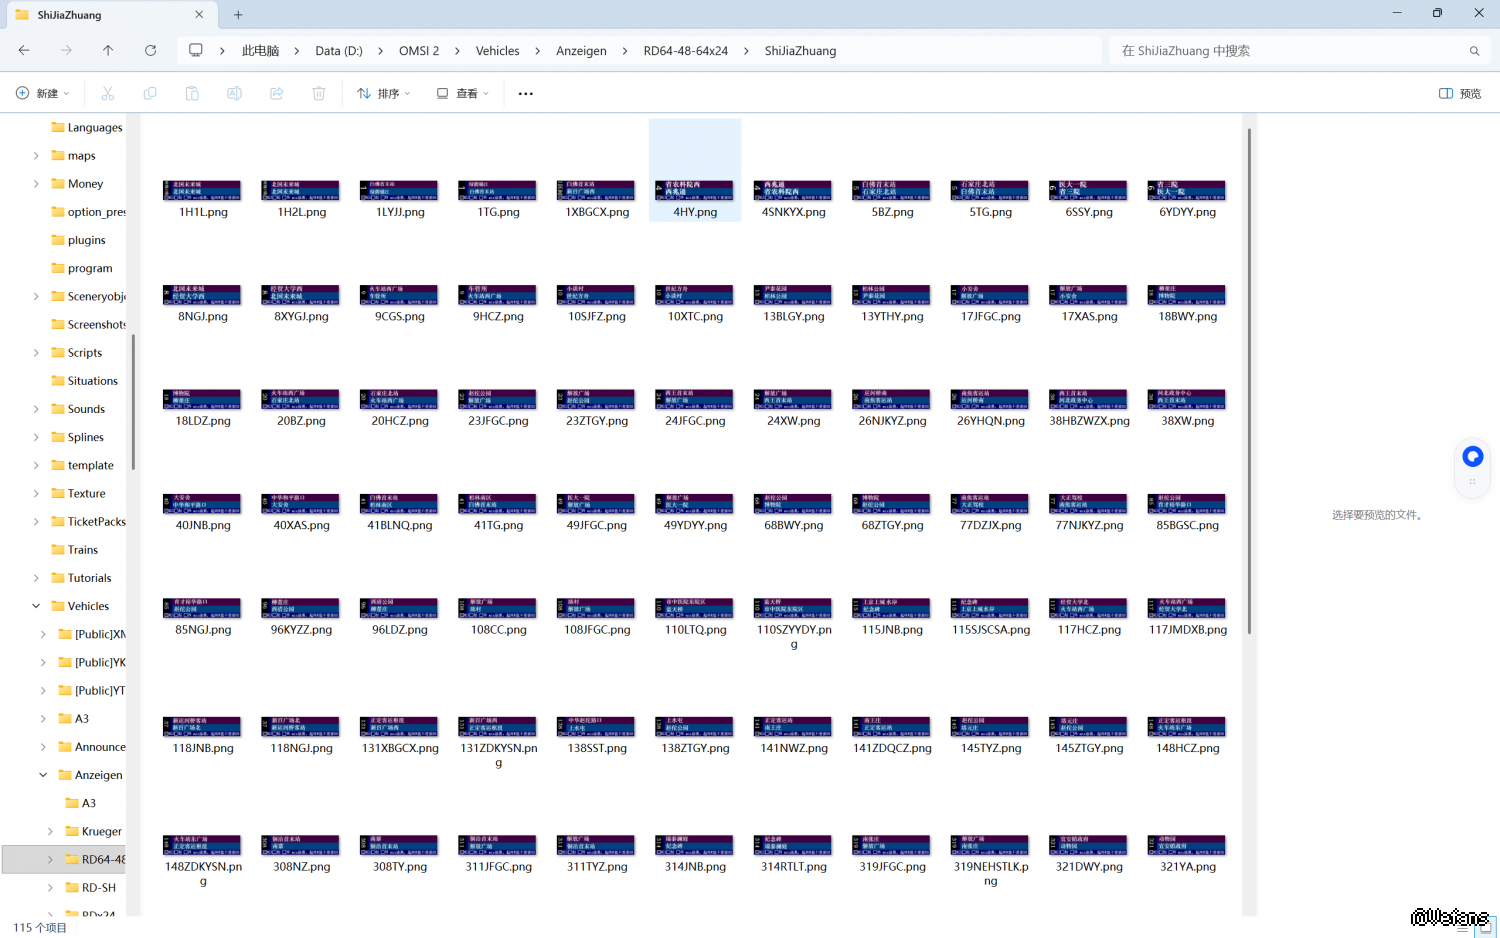The height and width of the screenshot is (938, 1500).
Task: Open a new File Explorer tab
Action: [238, 14]
